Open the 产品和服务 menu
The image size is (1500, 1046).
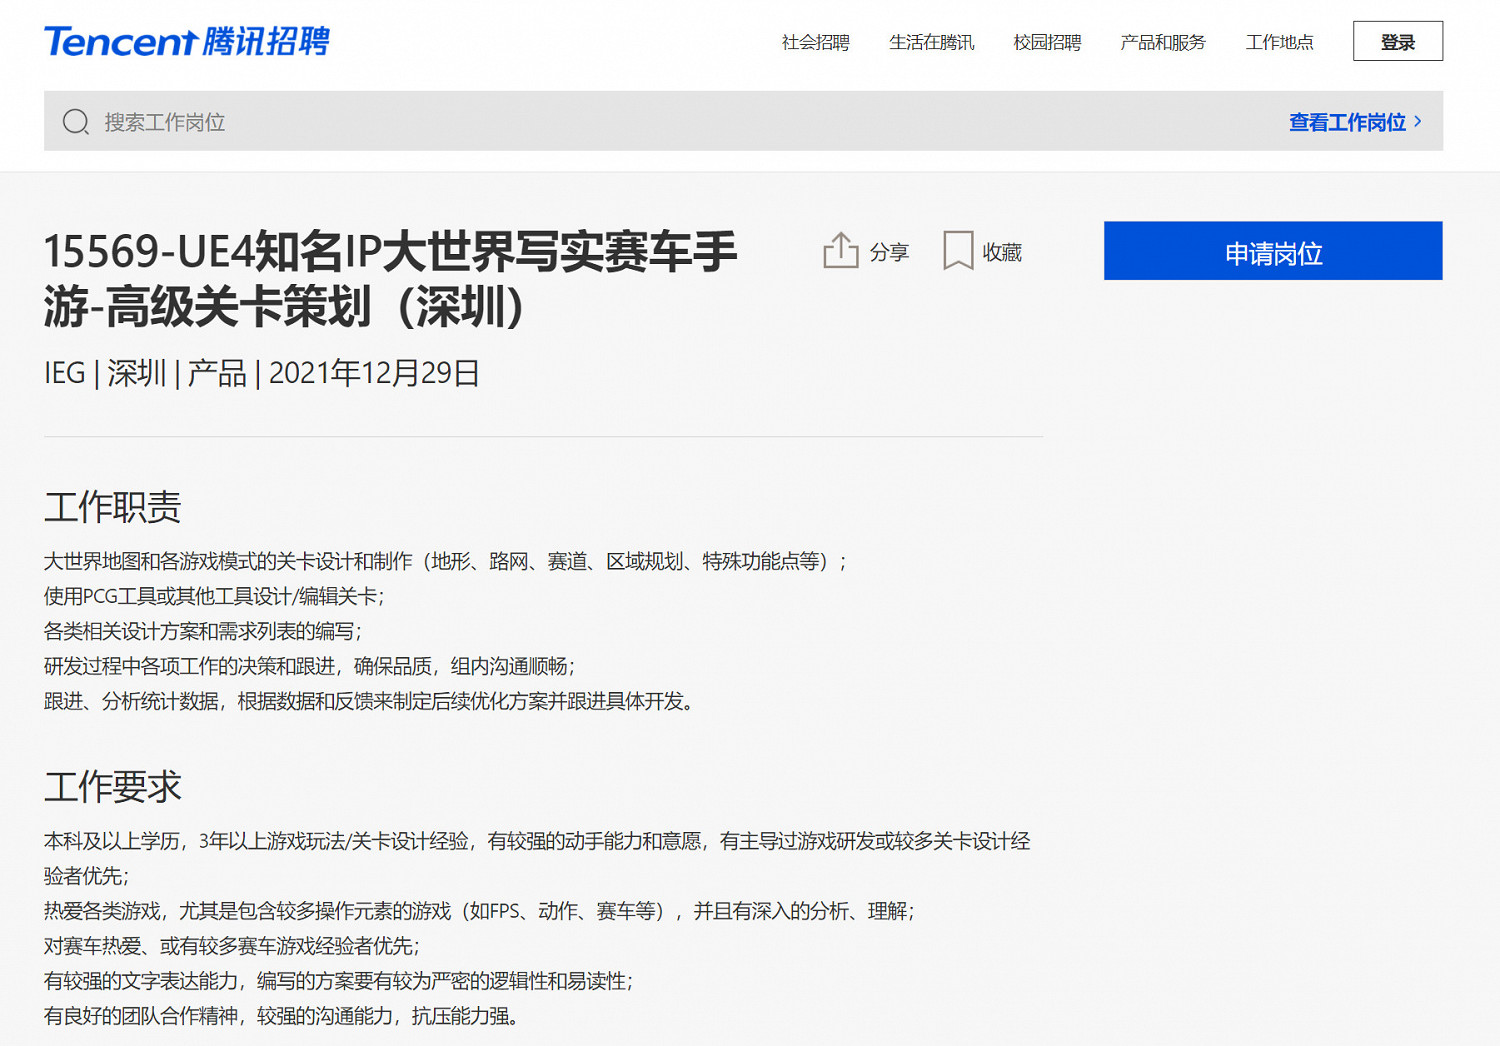click(1162, 42)
